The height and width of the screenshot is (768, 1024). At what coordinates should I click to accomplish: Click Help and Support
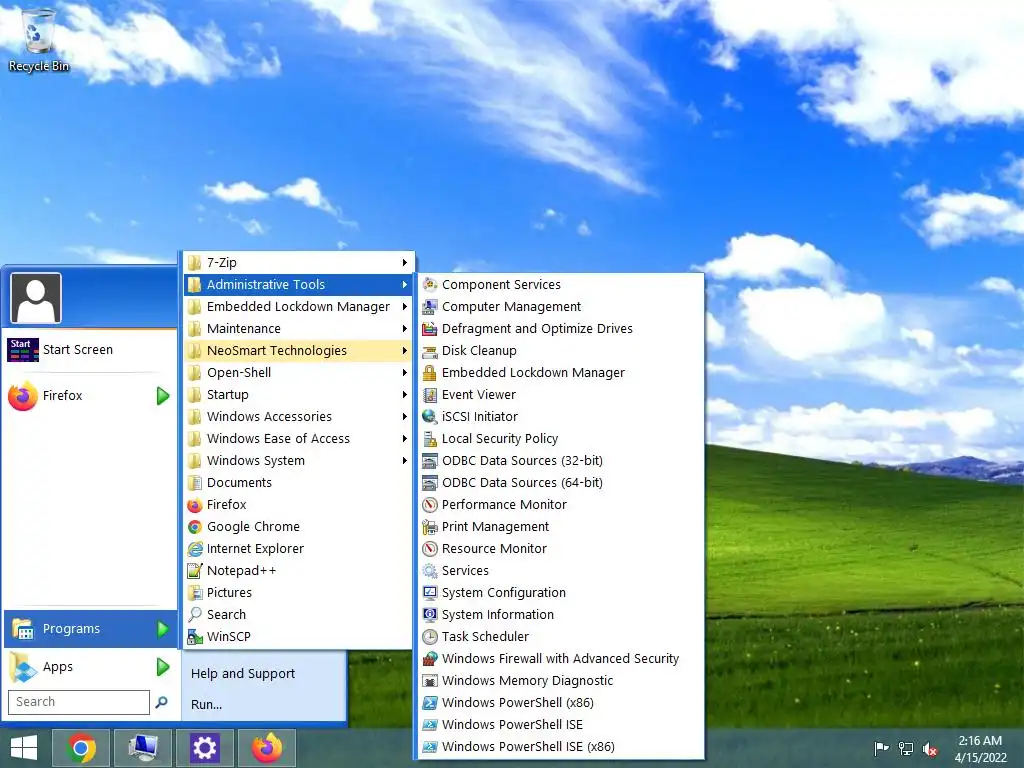242,673
